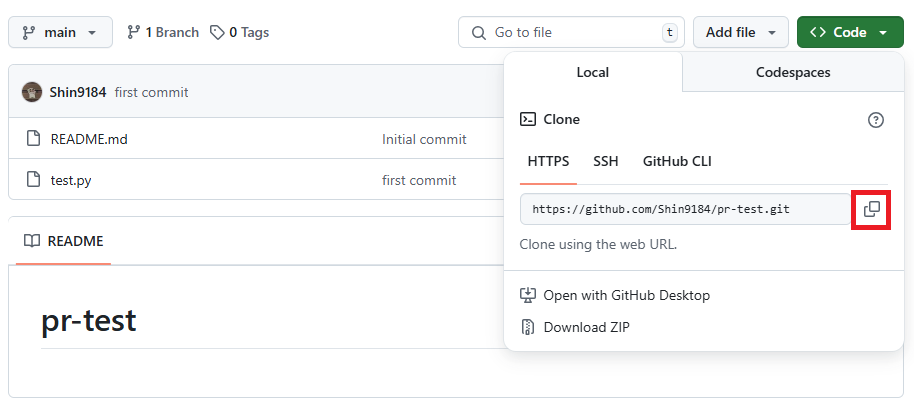Click the tag icon beside 0 Tags
This screenshot has height=409, width=914.
217,32
